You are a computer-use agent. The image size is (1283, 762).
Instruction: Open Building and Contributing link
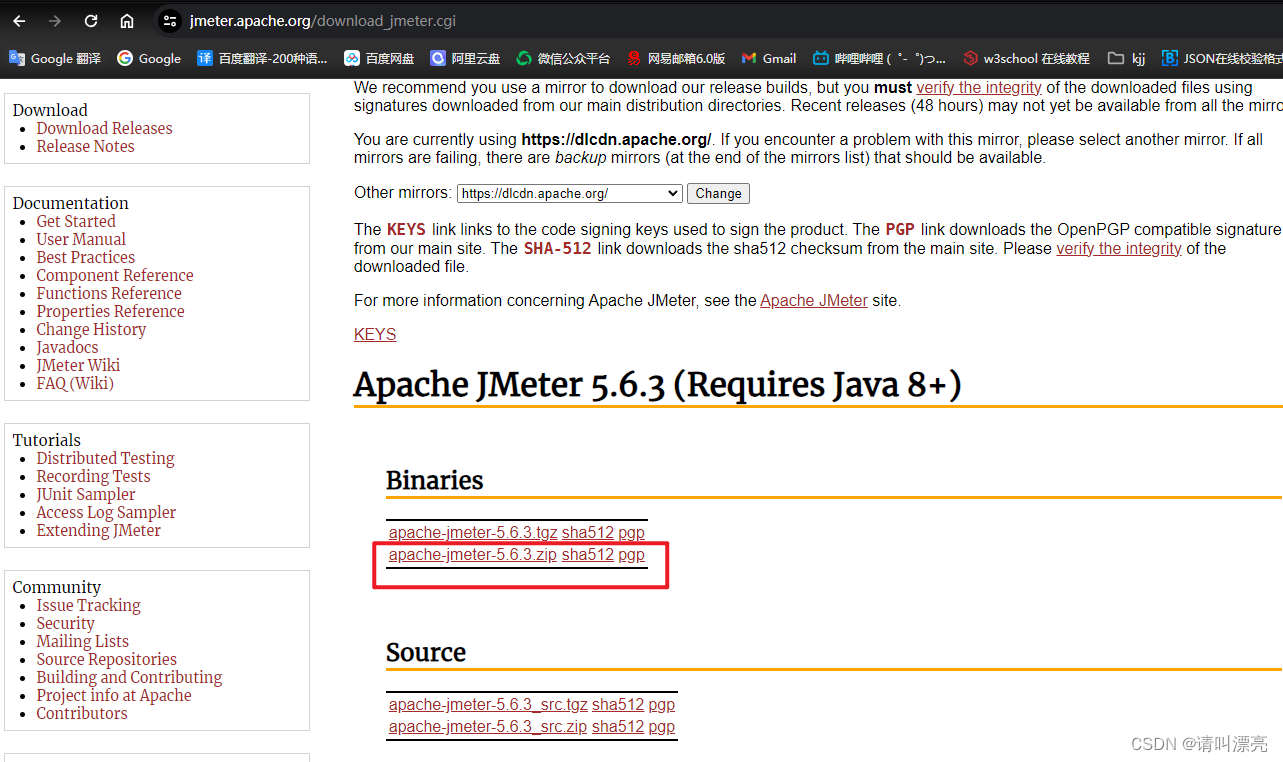(x=129, y=677)
